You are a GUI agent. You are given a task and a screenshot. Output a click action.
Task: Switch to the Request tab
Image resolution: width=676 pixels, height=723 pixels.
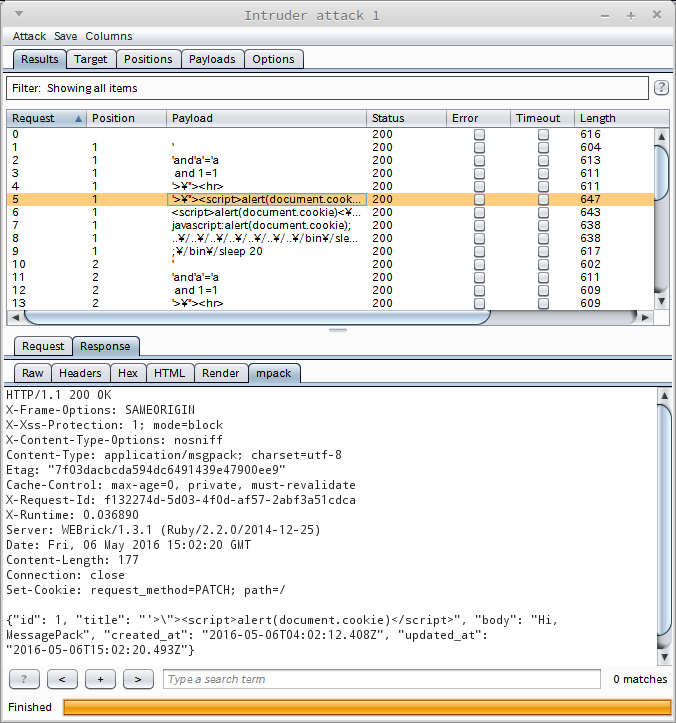43,346
